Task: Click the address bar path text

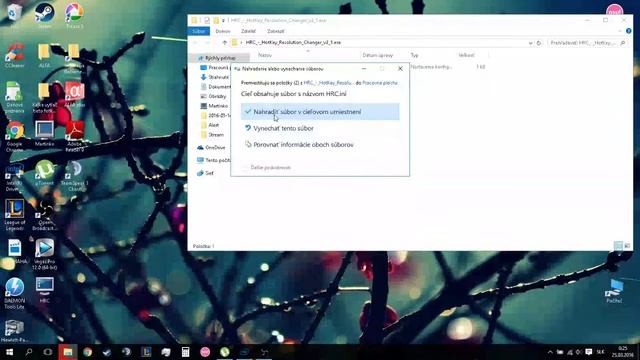Action: 293,42
